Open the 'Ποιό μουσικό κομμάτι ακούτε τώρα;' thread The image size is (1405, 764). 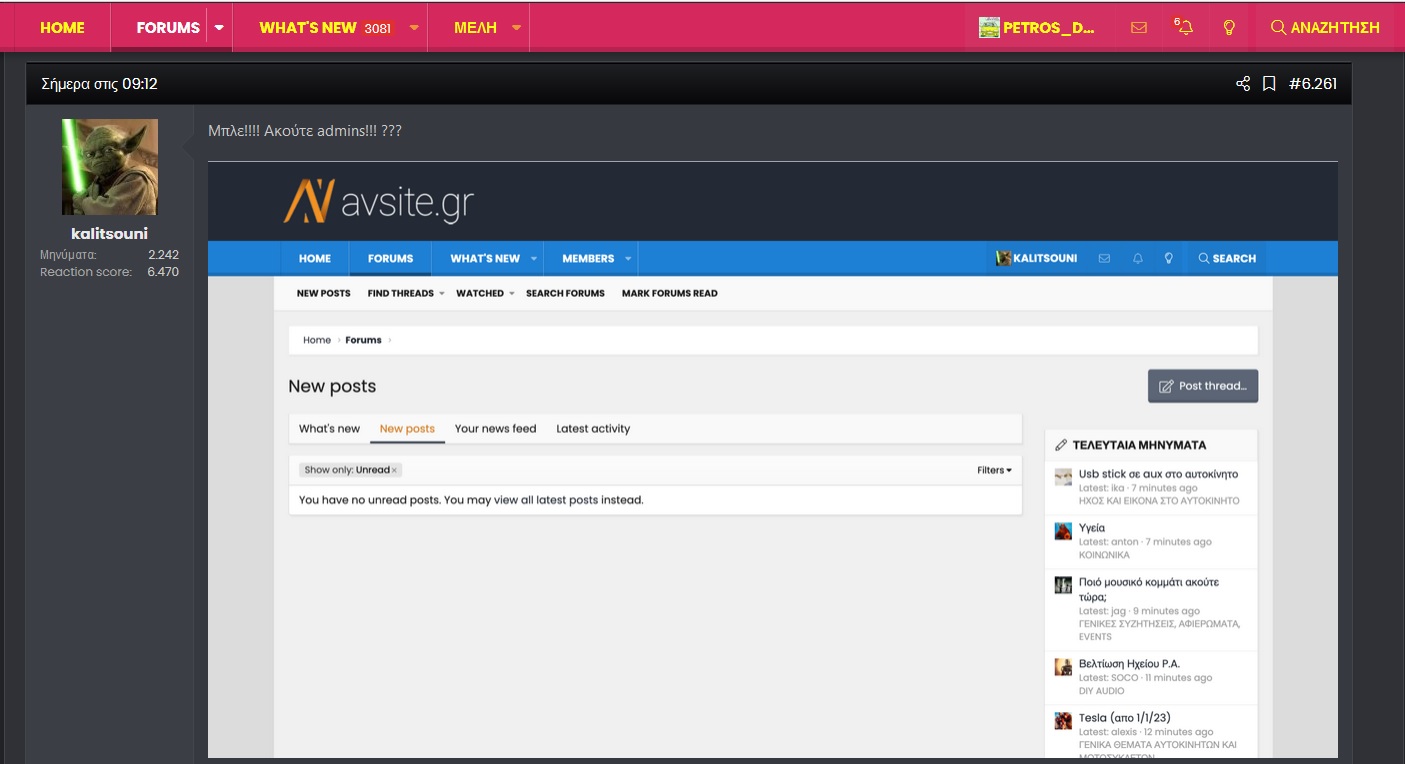click(x=1149, y=589)
